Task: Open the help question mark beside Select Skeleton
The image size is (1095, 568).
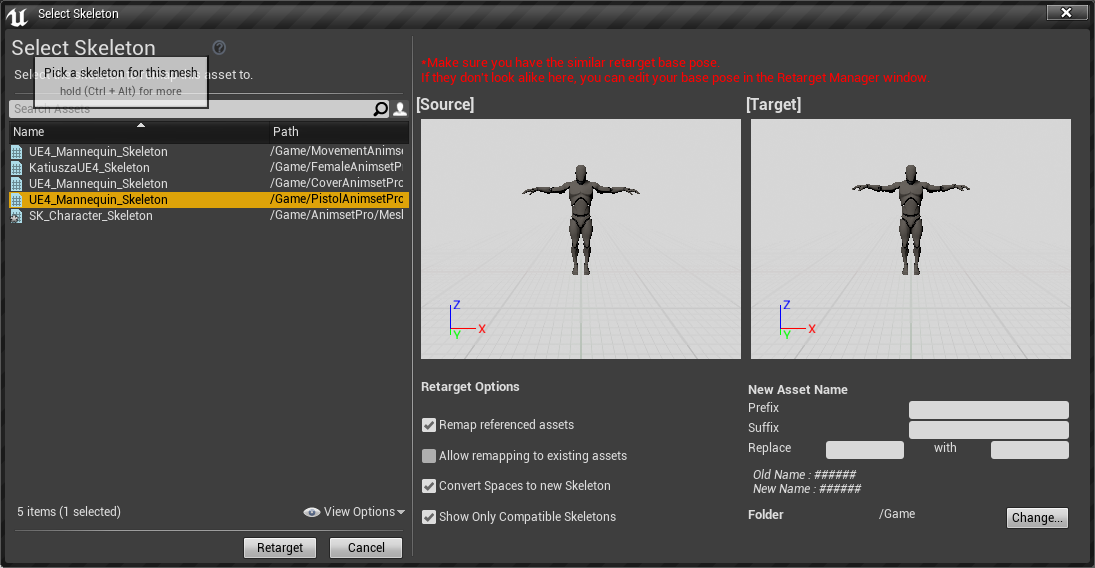Action: [x=219, y=48]
